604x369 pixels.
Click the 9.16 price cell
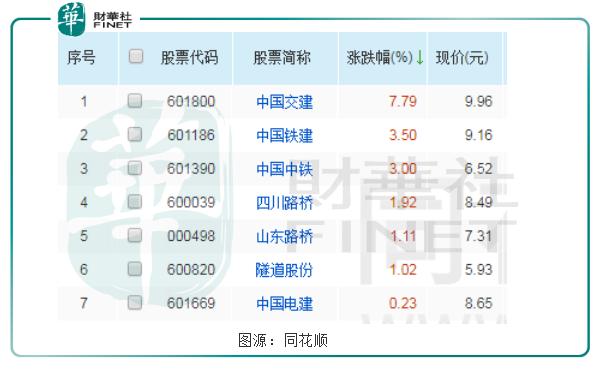tap(478, 135)
